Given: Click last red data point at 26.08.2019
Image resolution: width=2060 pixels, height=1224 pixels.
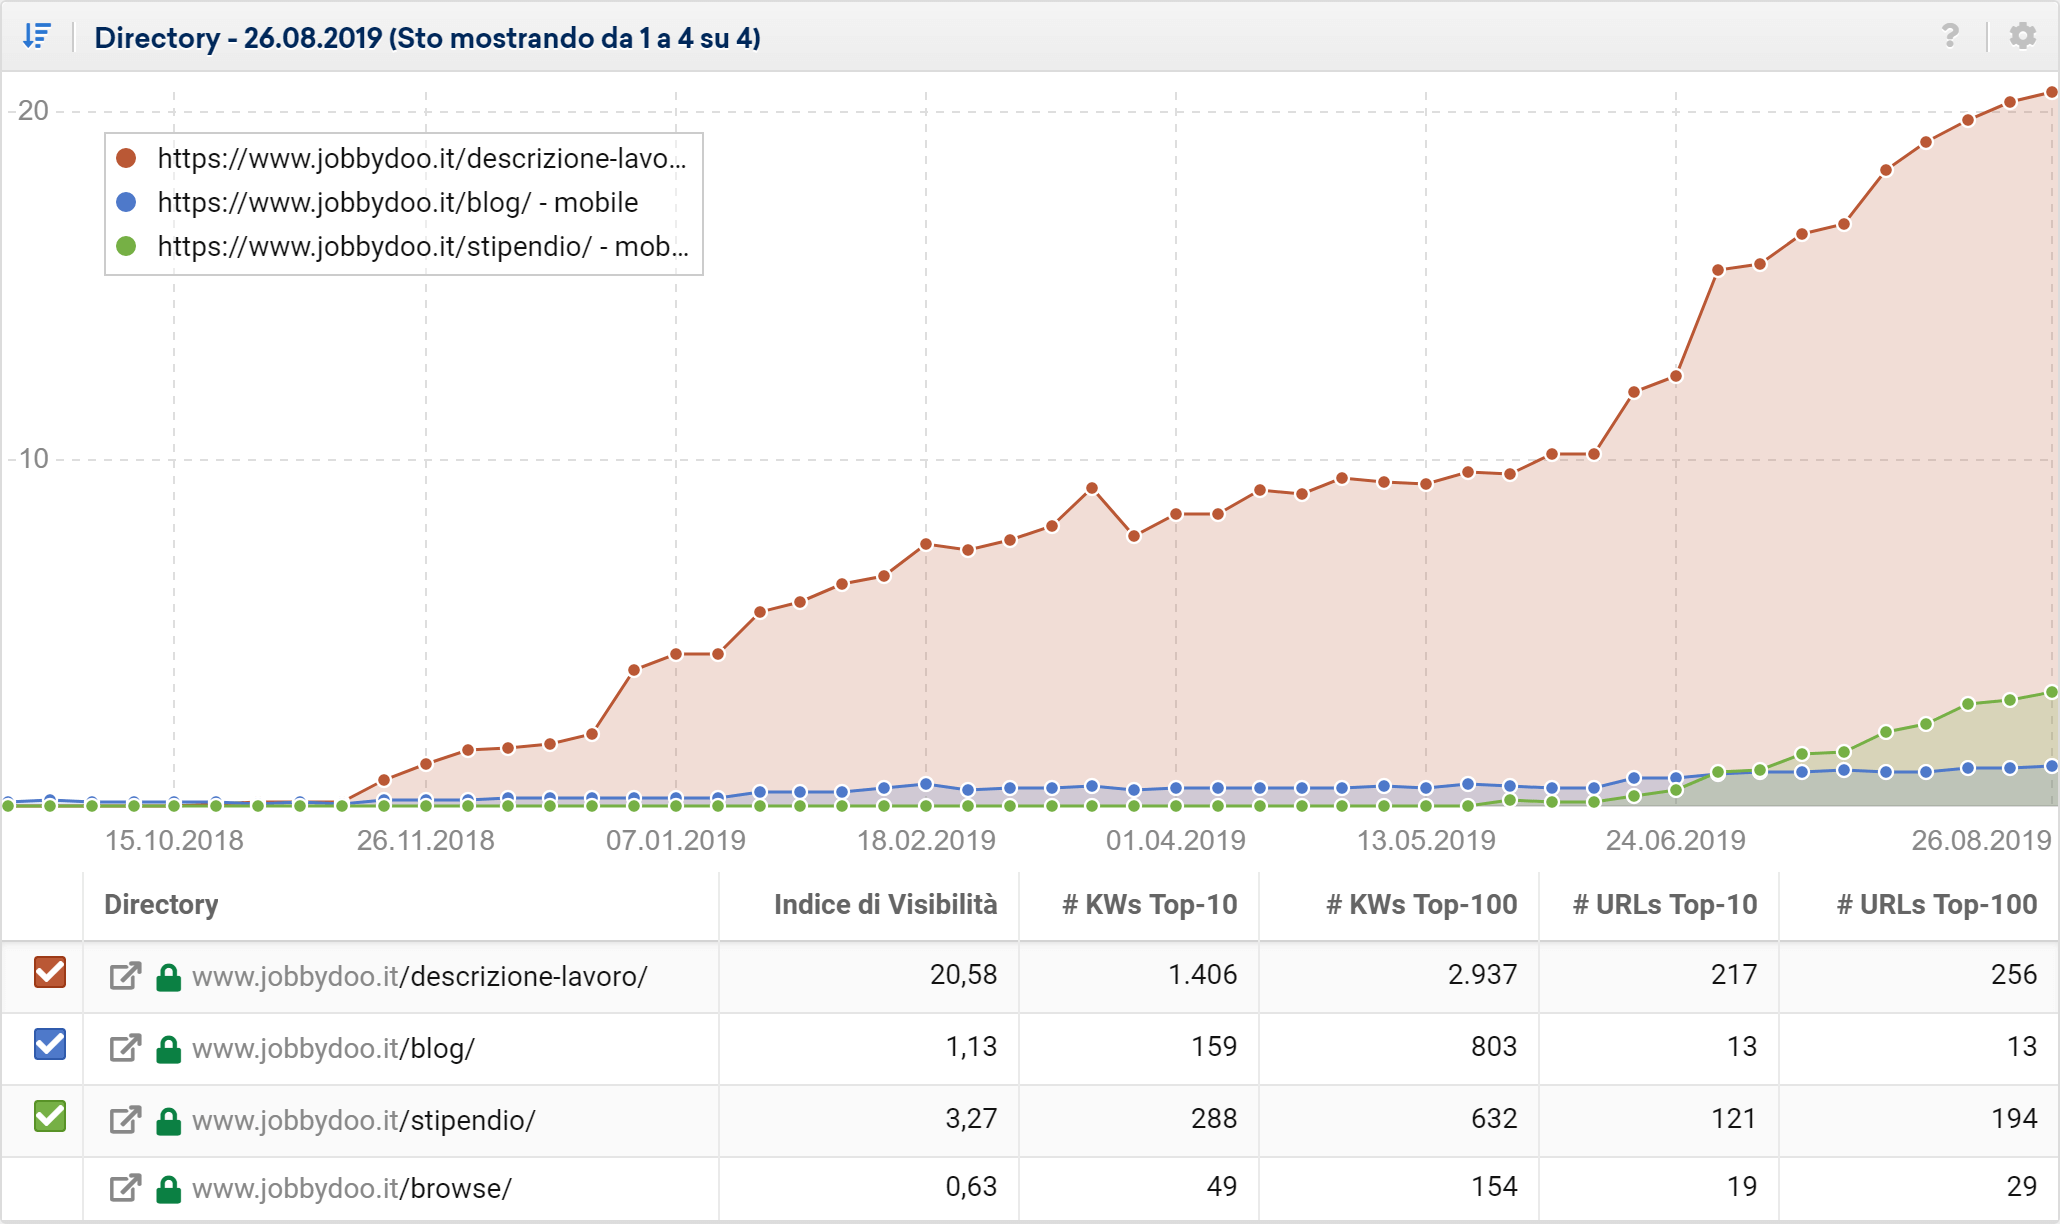Looking at the screenshot, I should pos(2052,92).
